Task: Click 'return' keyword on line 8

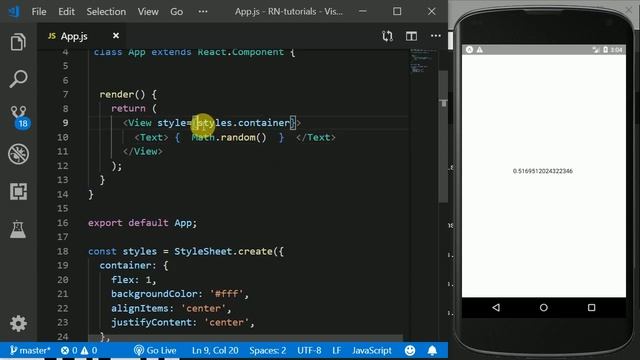Action: tap(128, 109)
